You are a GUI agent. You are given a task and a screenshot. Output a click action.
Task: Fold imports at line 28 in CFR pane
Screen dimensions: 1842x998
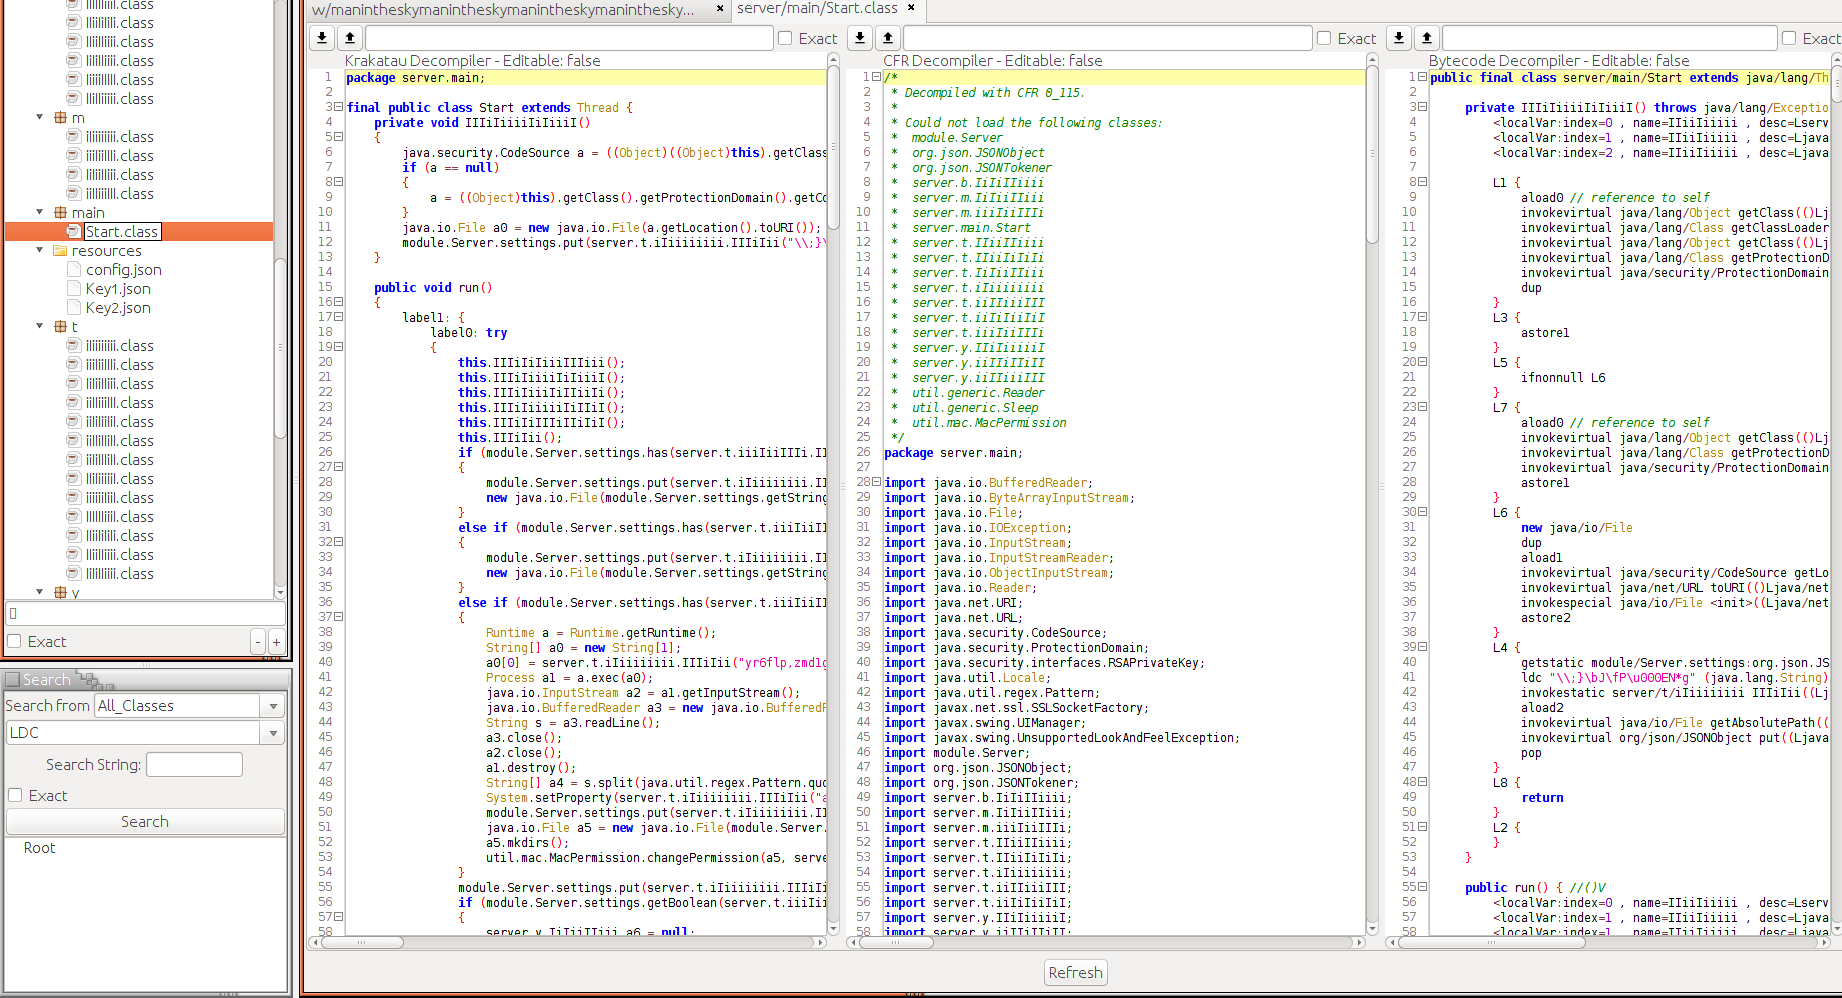point(877,482)
